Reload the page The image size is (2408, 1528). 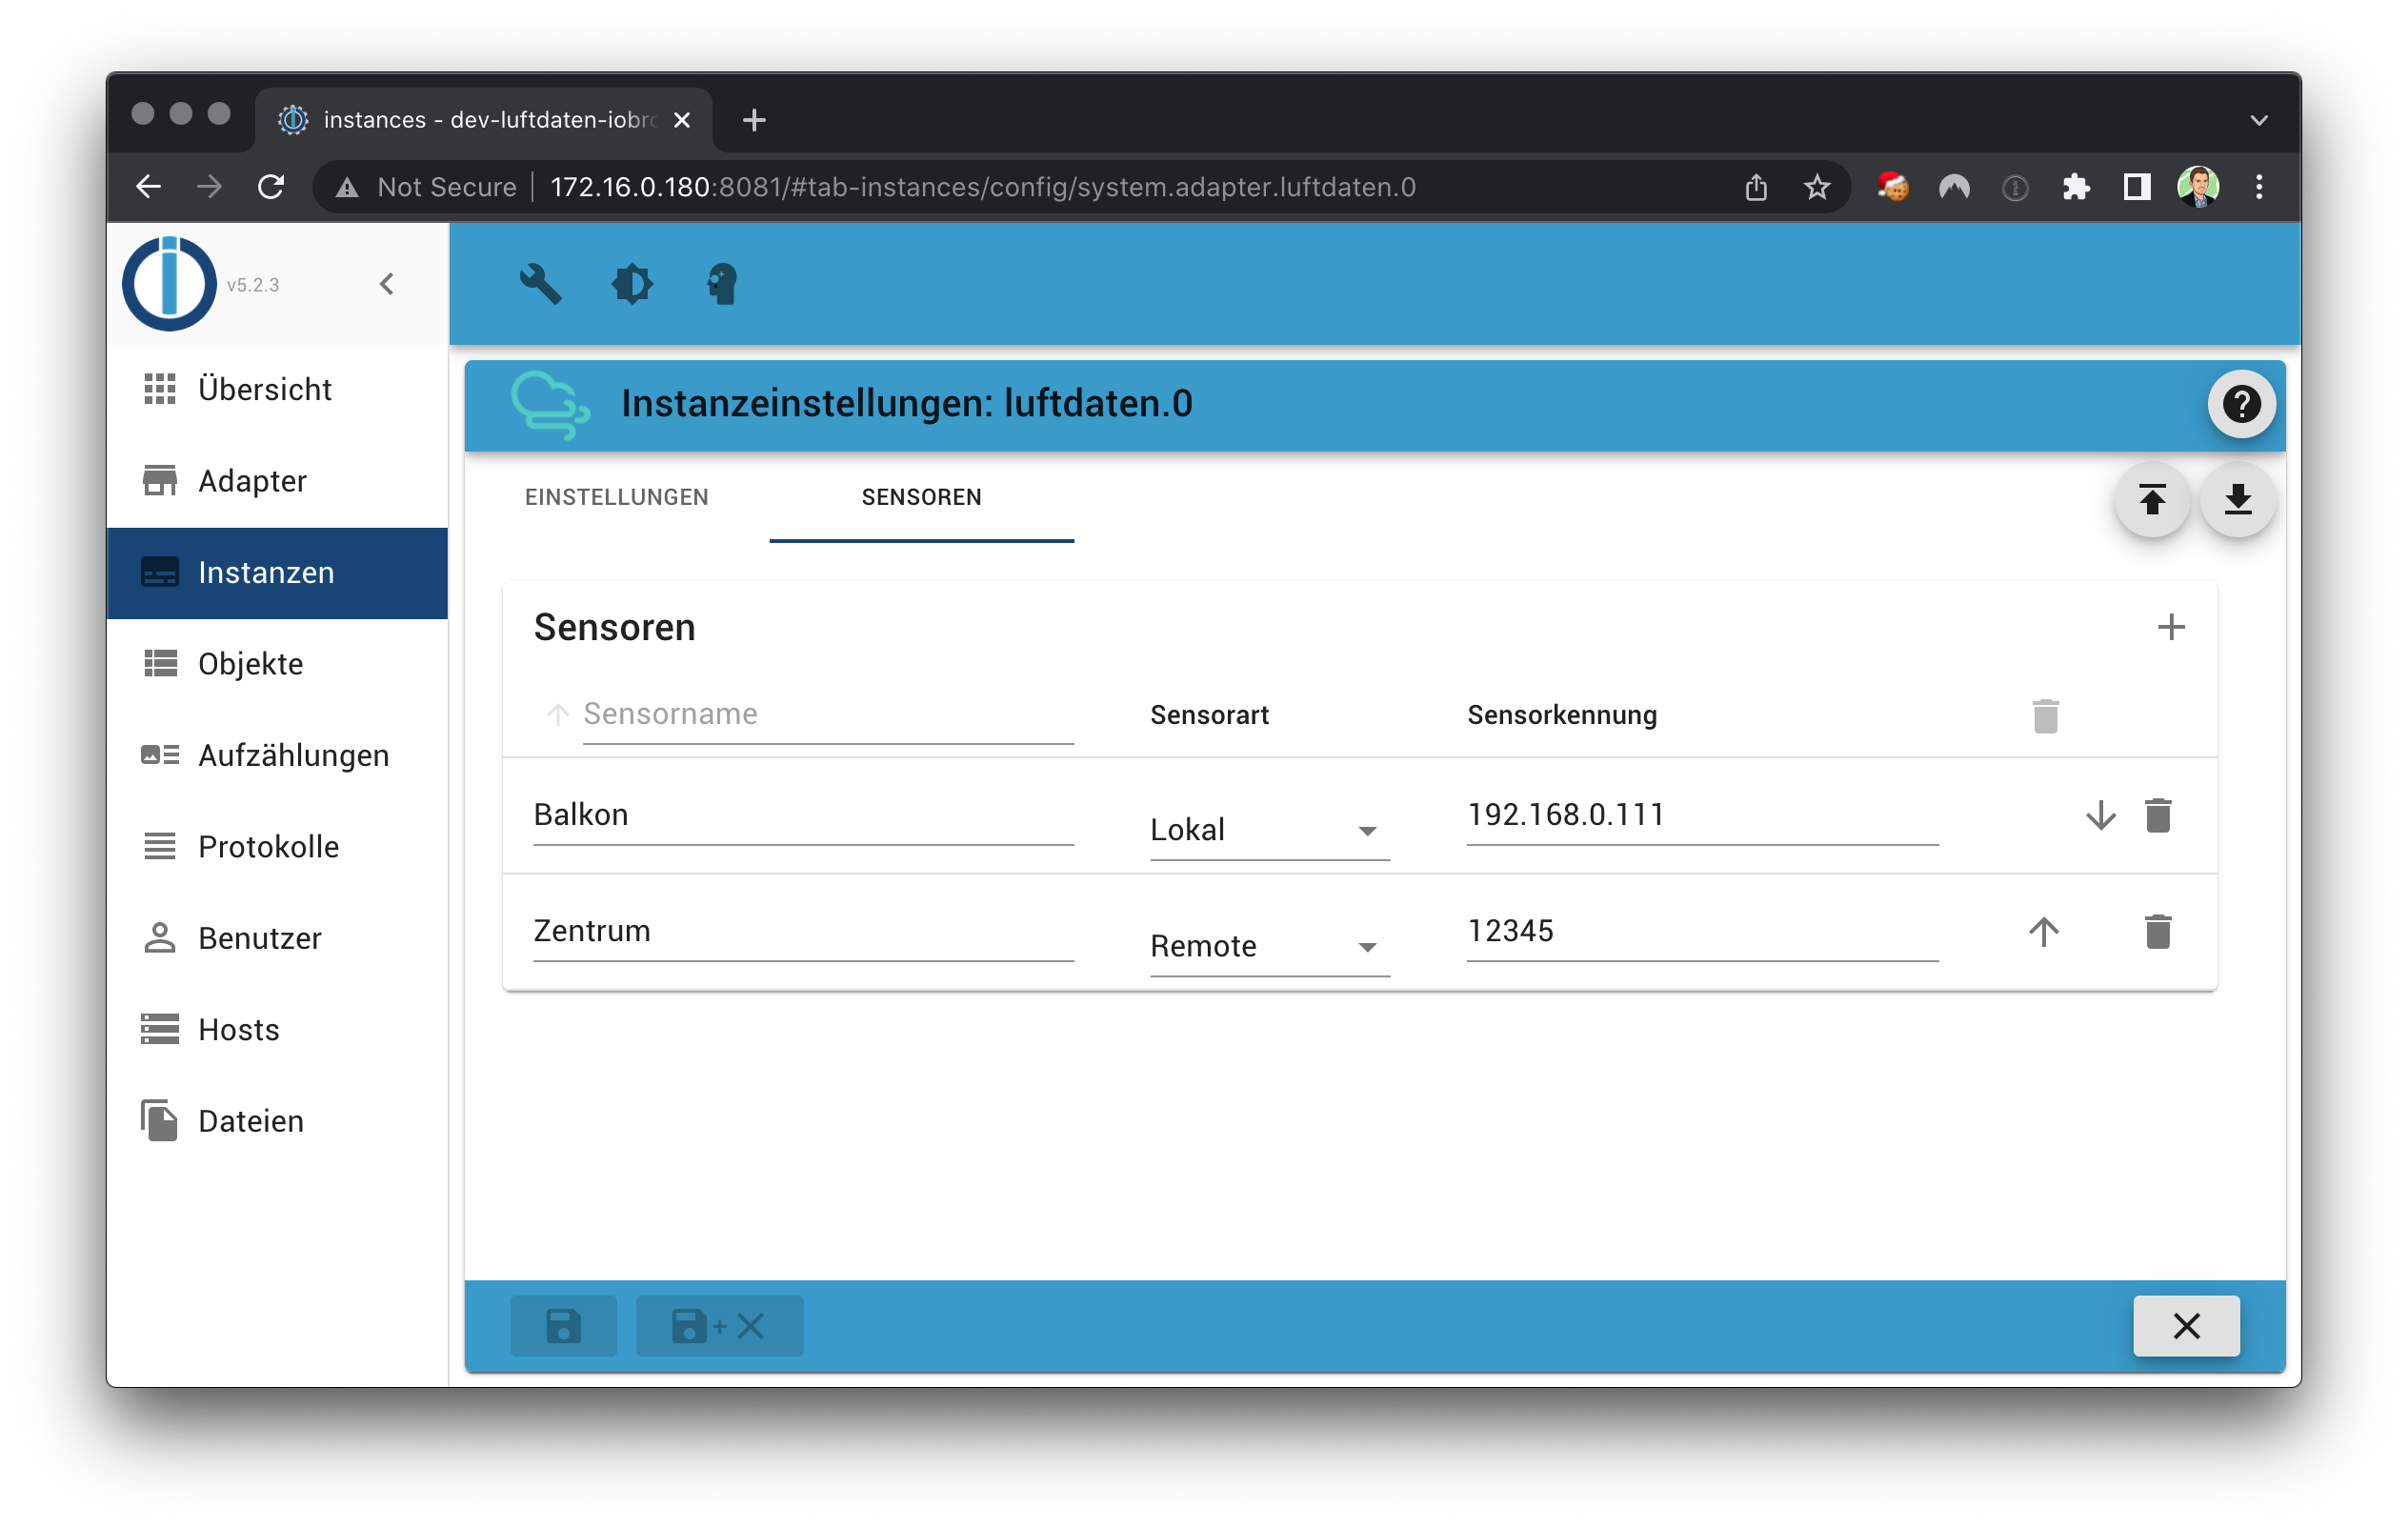click(x=270, y=187)
